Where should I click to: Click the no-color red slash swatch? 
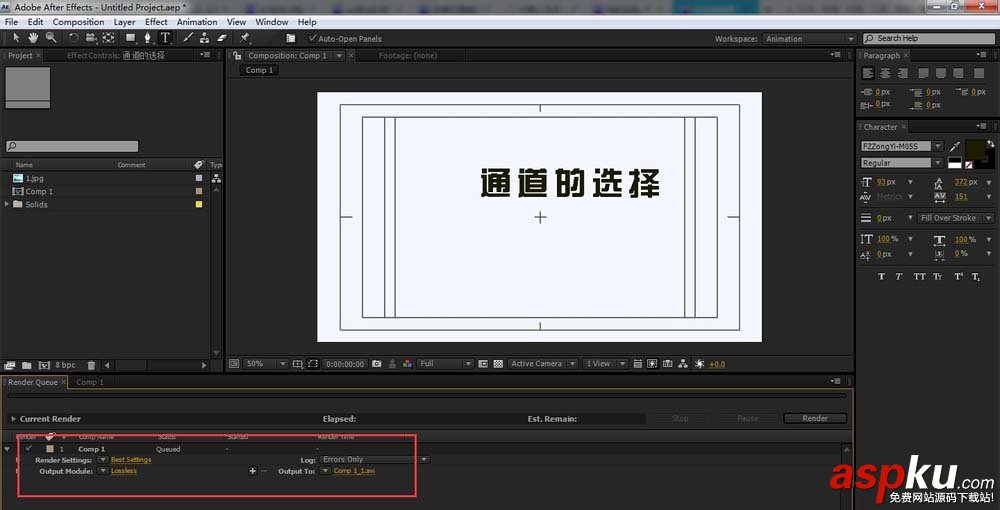coord(969,164)
